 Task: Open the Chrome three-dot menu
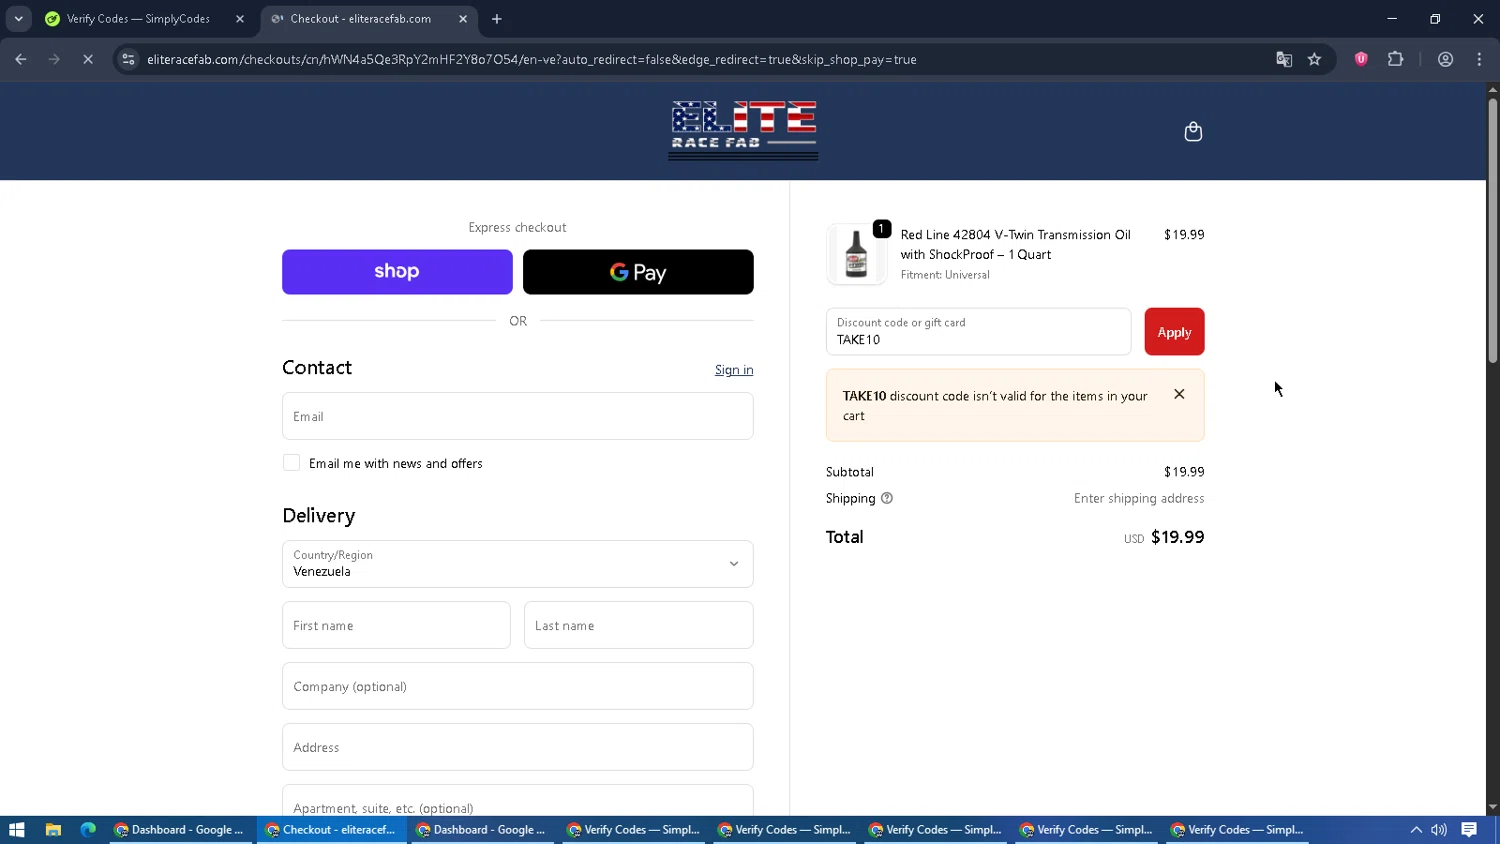pyautogui.click(x=1479, y=59)
